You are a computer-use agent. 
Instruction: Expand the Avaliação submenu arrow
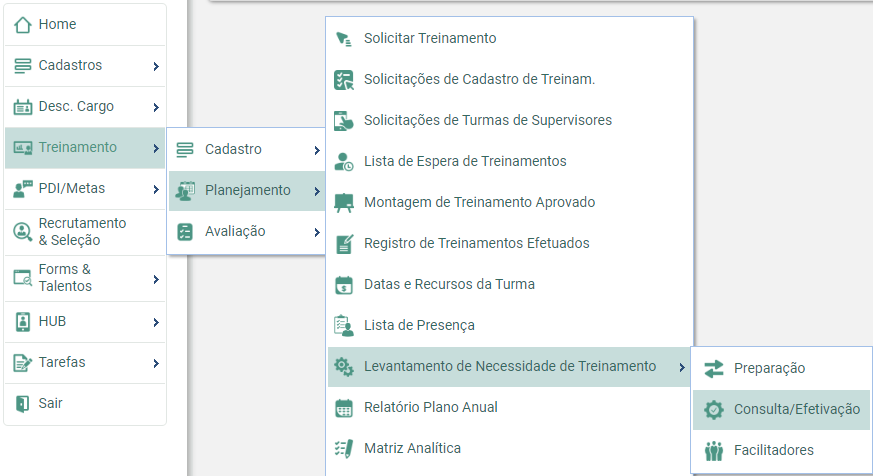click(x=317, y=232)
